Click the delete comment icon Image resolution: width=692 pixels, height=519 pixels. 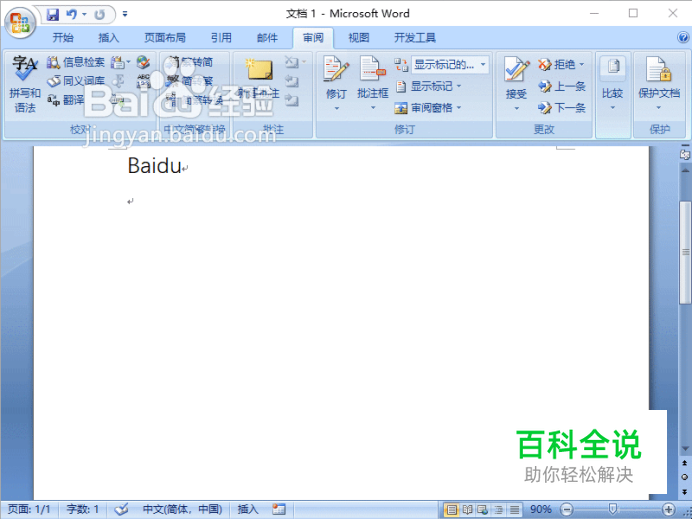tap(292, 62)
